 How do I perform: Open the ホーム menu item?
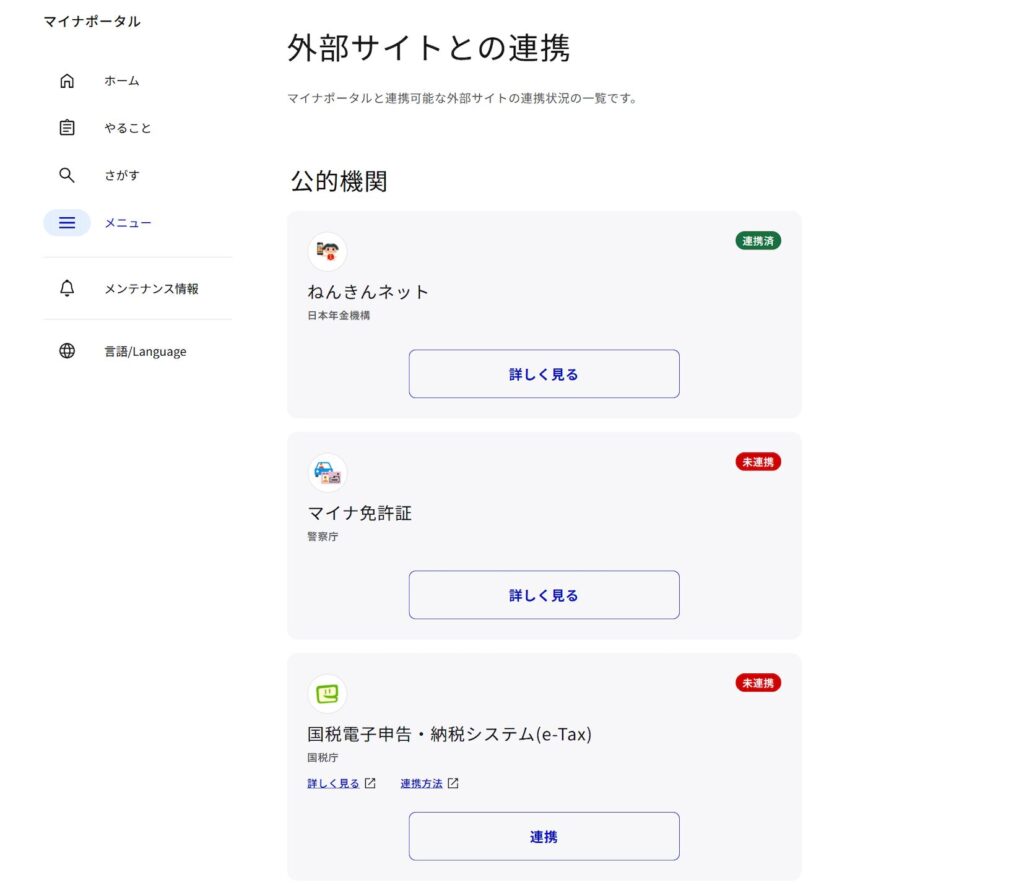click(x=122, y=81)
